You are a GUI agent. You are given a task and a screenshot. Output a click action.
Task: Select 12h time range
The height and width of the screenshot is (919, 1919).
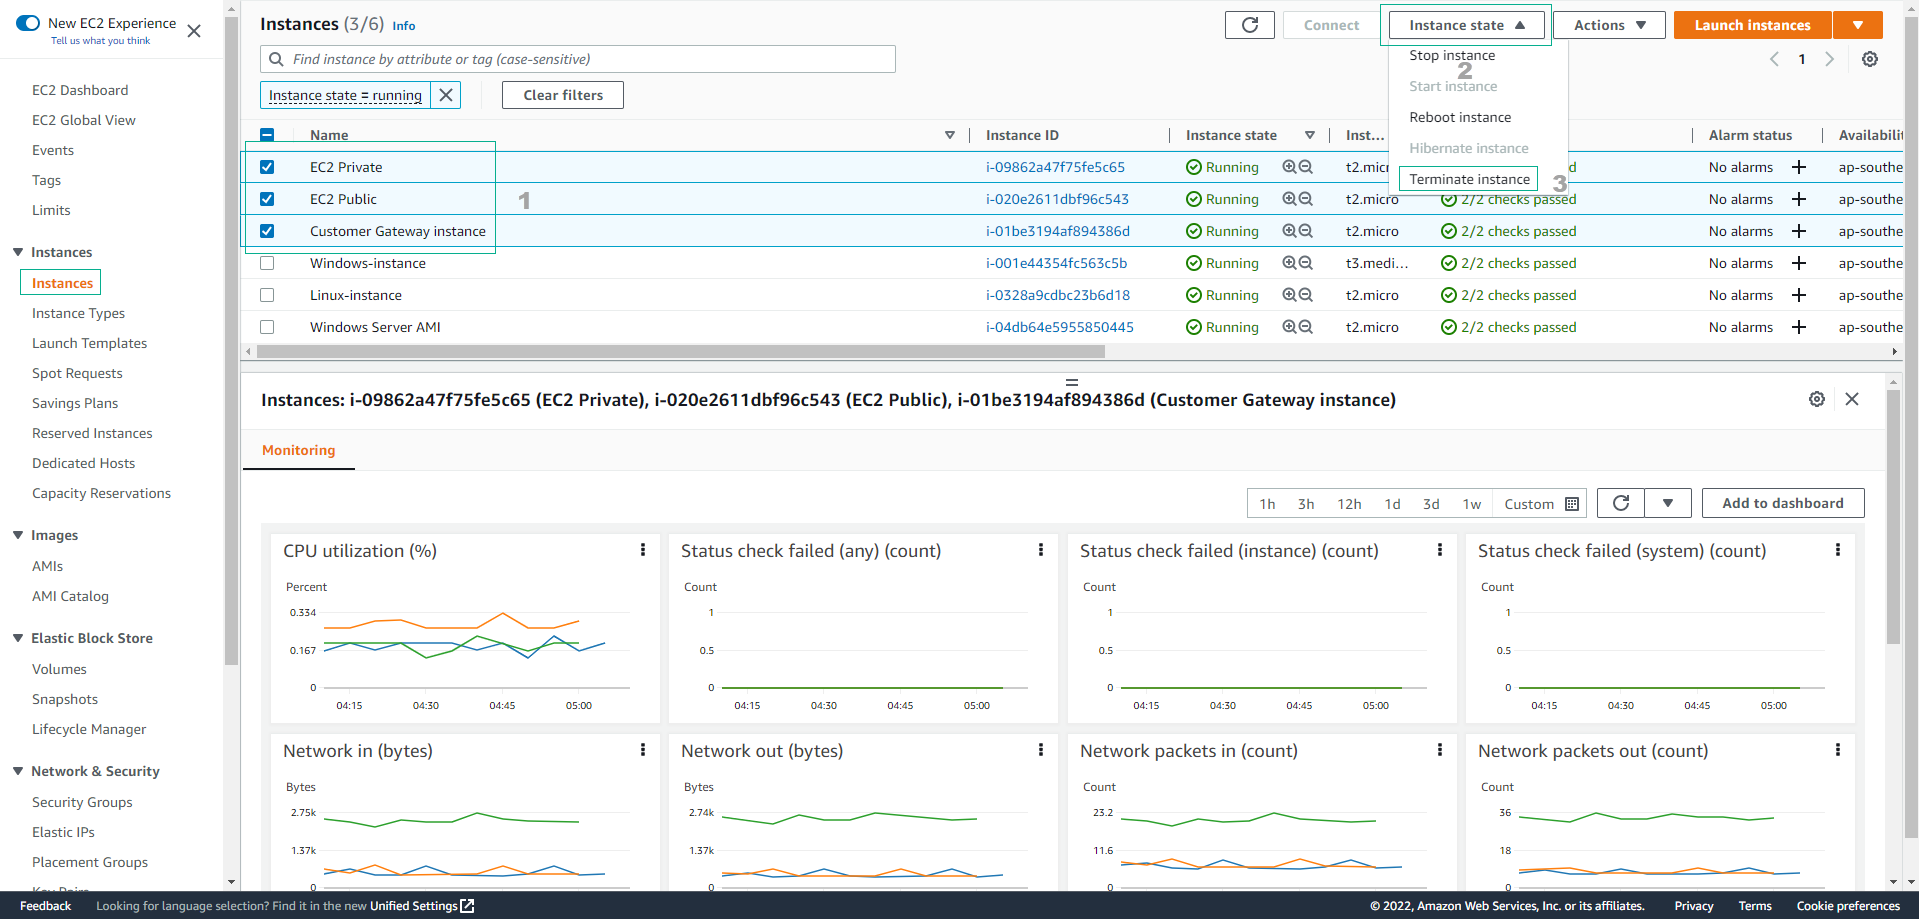point(1349,504)
